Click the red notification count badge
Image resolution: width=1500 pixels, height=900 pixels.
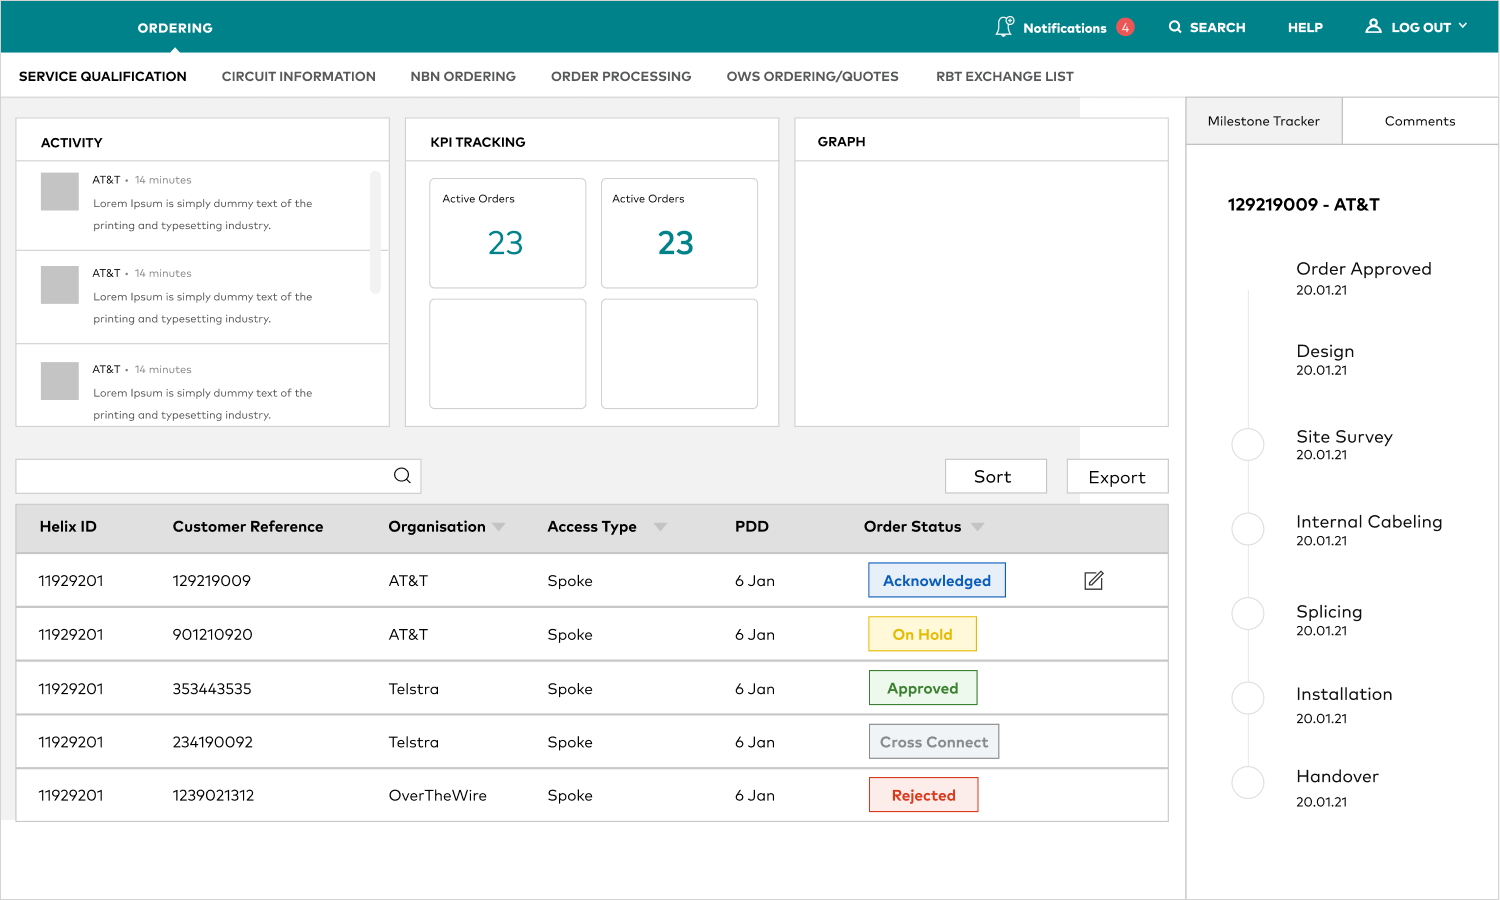pos(1125,27)
